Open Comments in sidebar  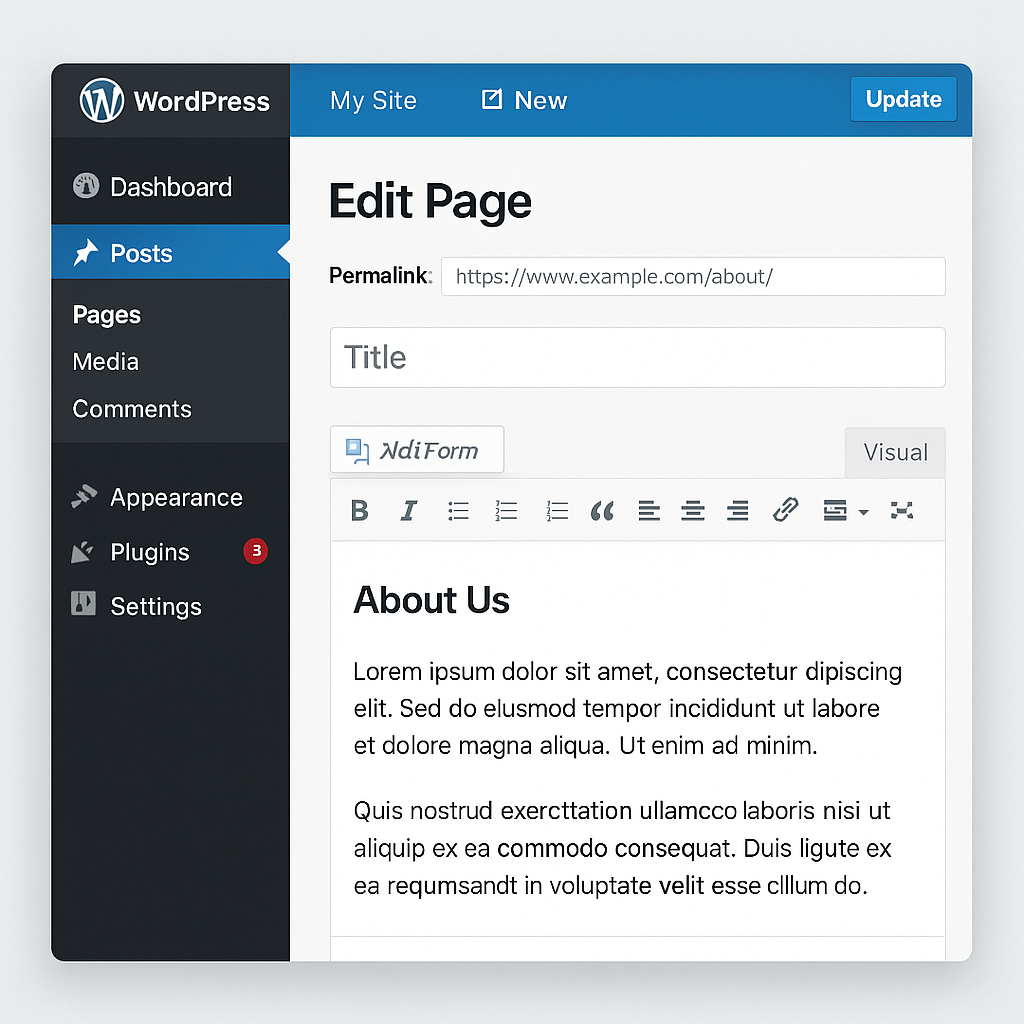coord(132,409)
